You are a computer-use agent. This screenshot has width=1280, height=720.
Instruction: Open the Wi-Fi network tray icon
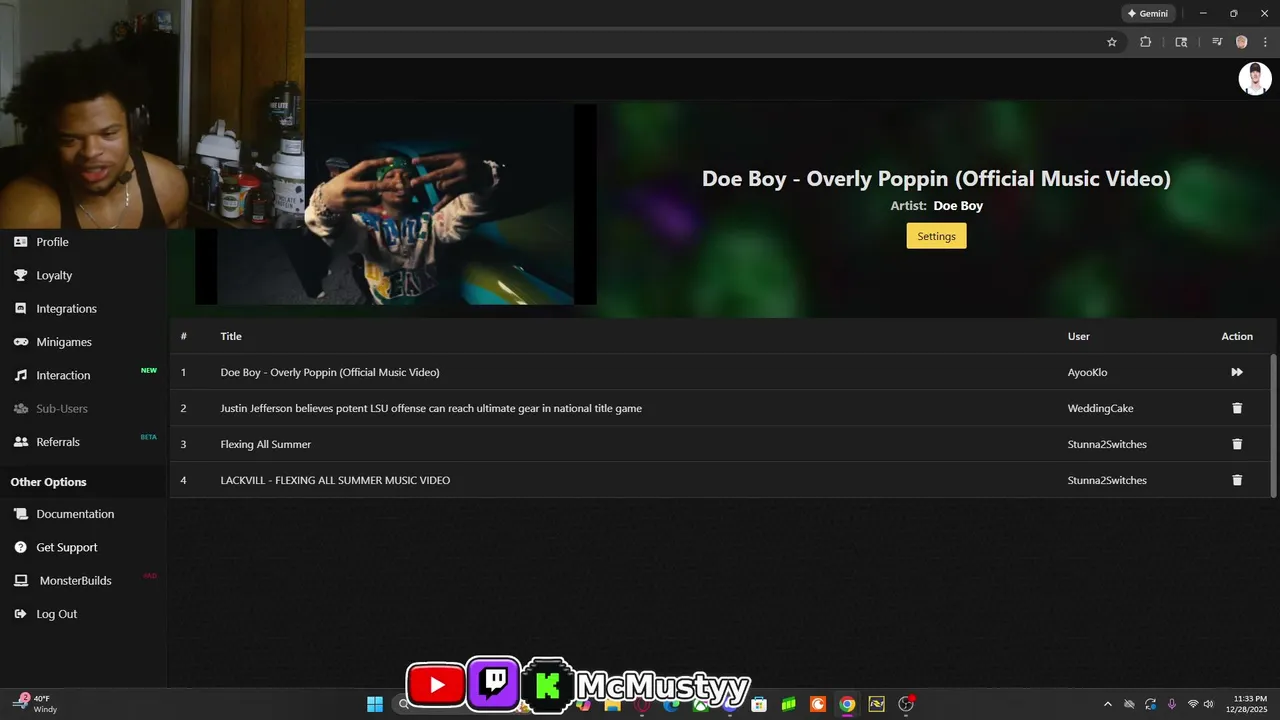(x=1193, y=704)
